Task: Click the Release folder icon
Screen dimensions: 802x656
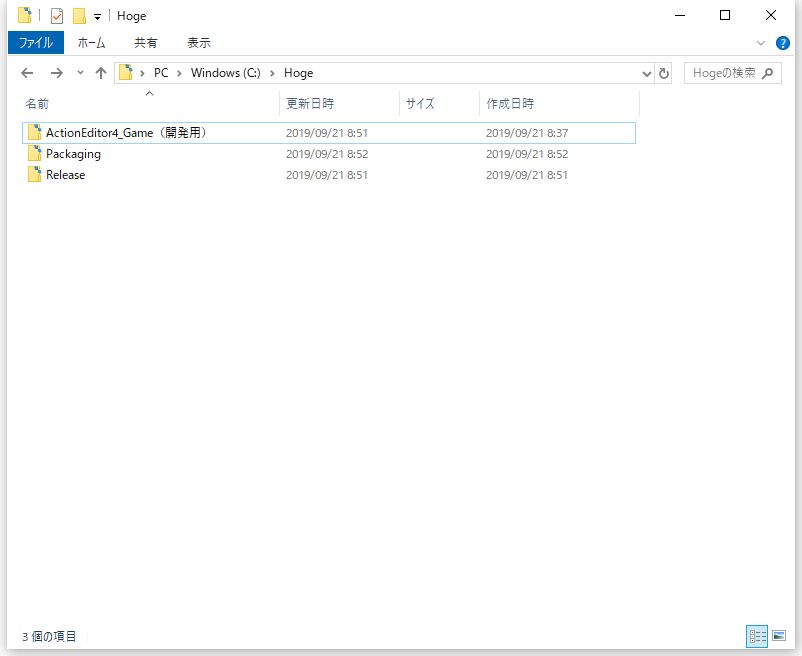Action: (x=34, y=174)
